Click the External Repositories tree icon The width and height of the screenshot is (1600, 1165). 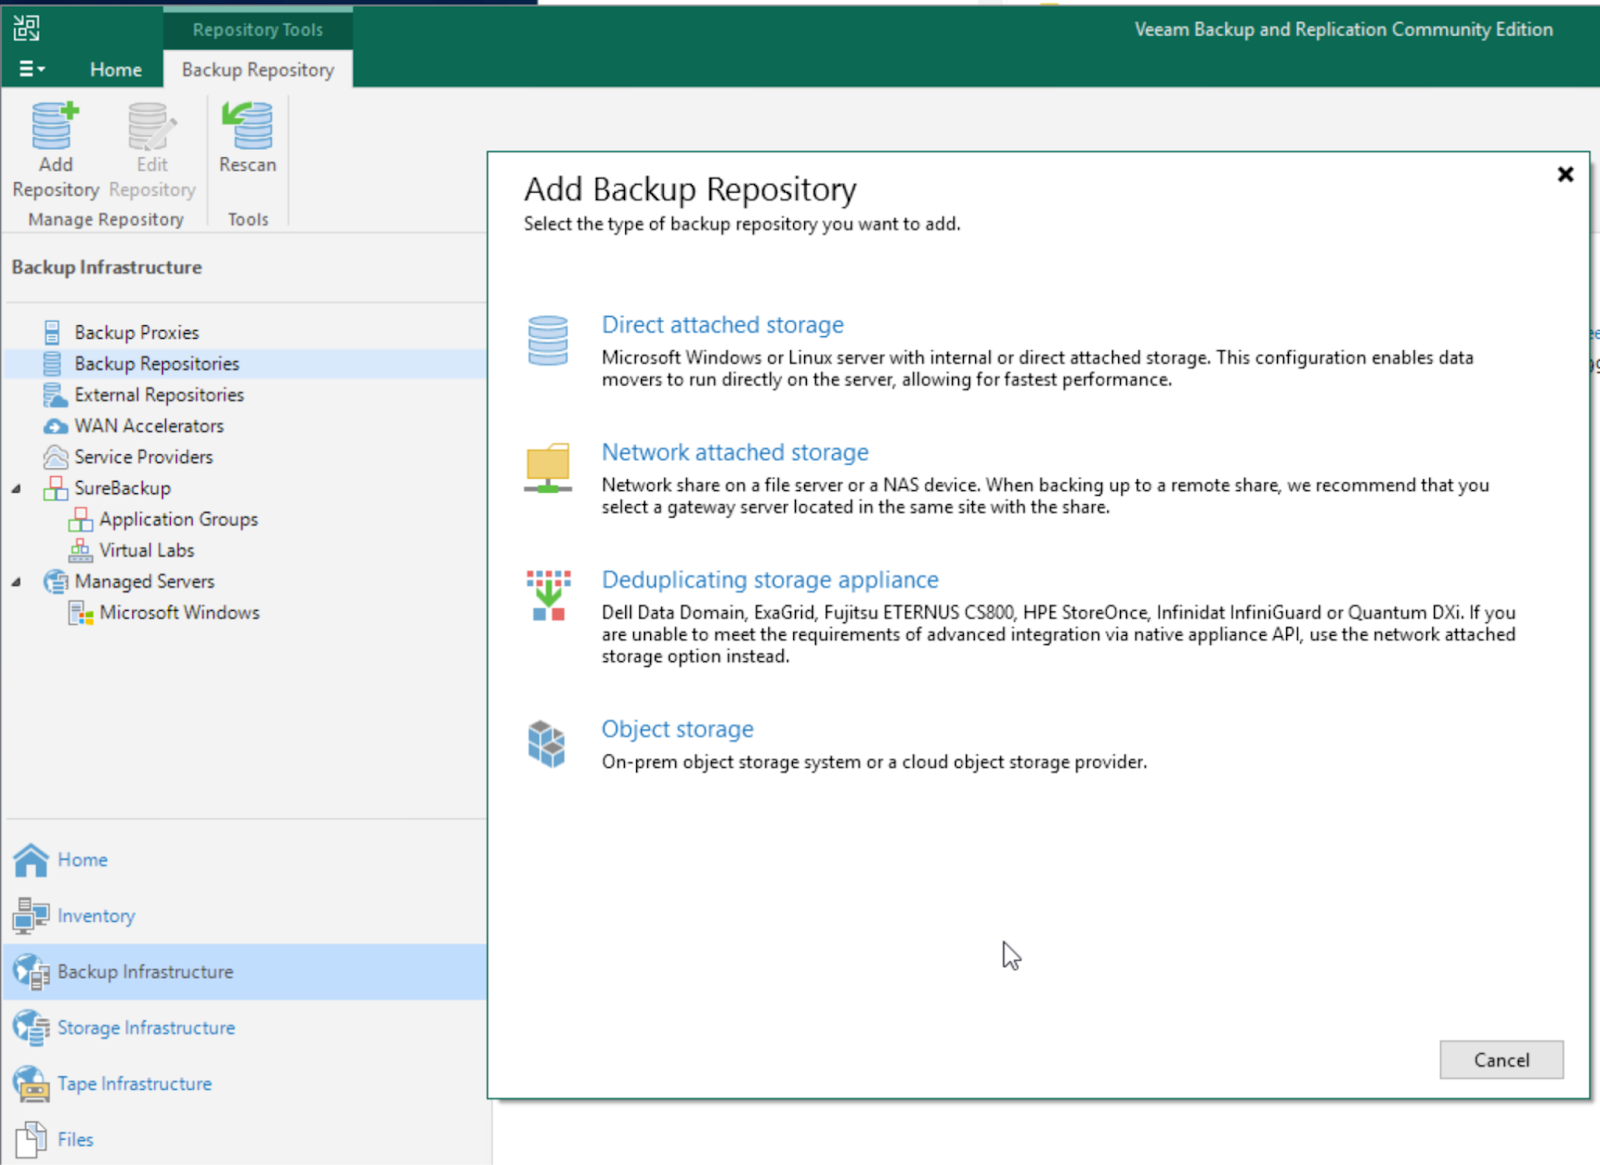click(55, 394)
